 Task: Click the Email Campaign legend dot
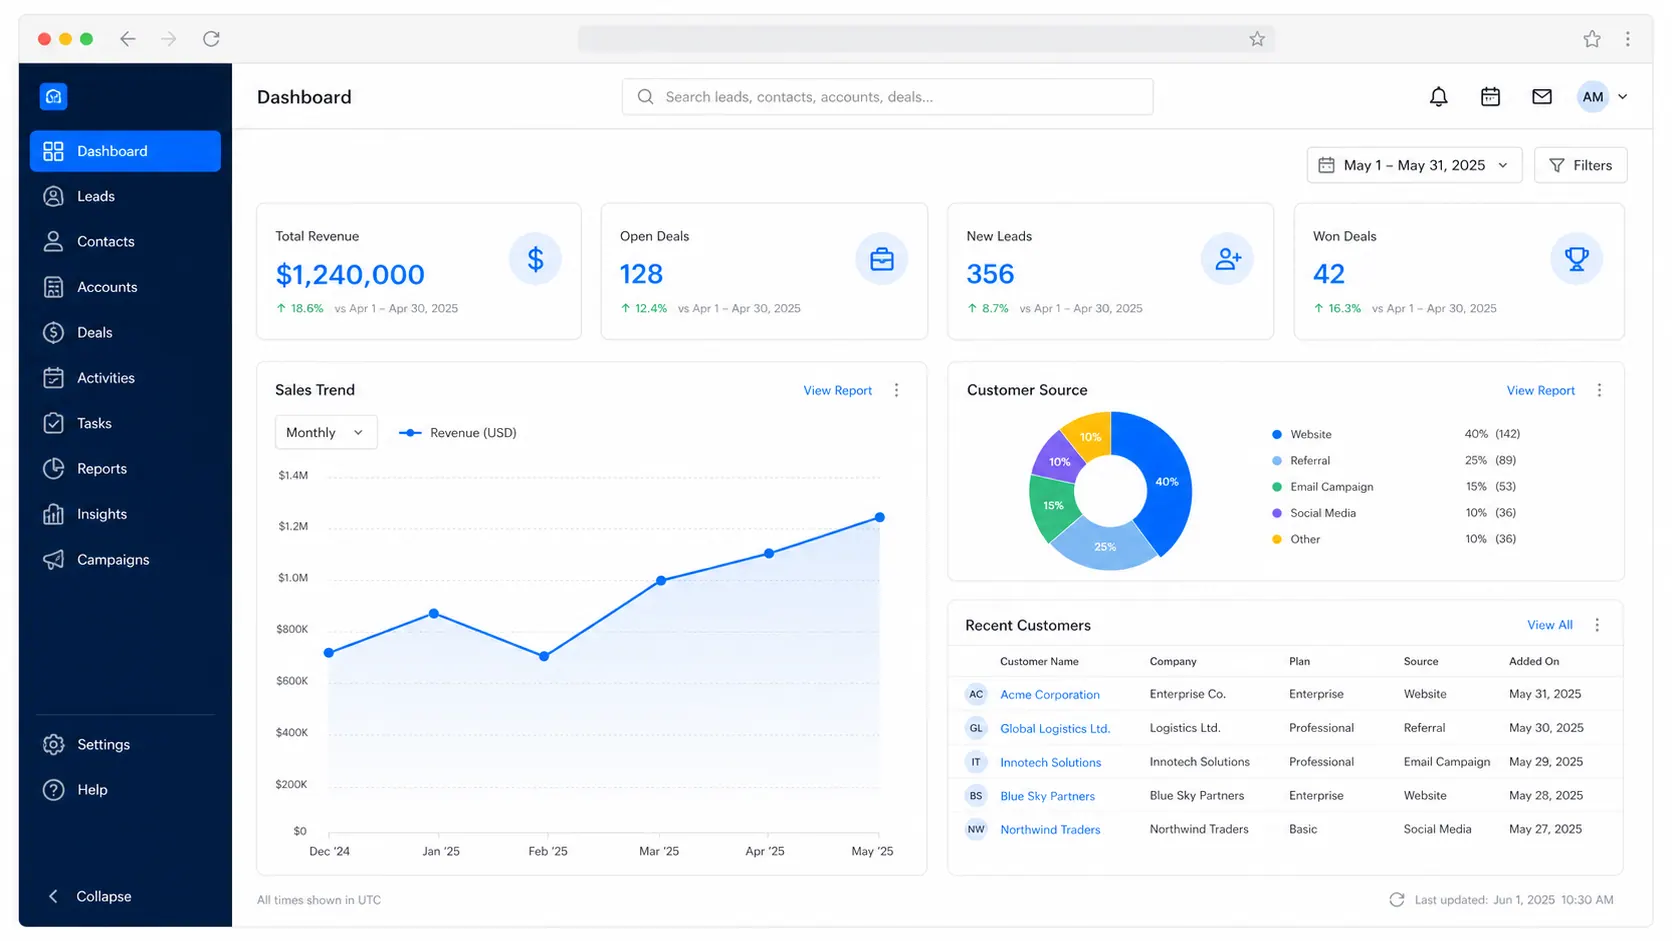pyautogui.click(x=1277, y=487)
